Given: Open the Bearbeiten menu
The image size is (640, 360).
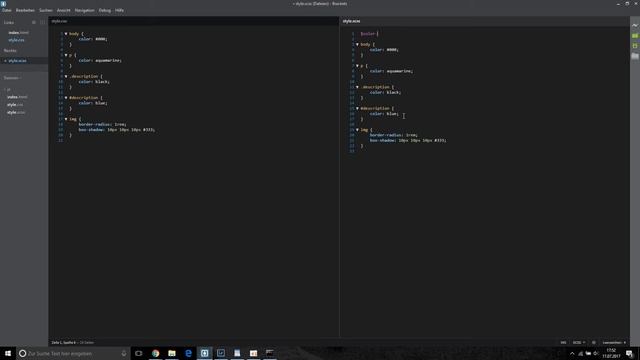Looking at the screenshot, I should tap(25, 10).
